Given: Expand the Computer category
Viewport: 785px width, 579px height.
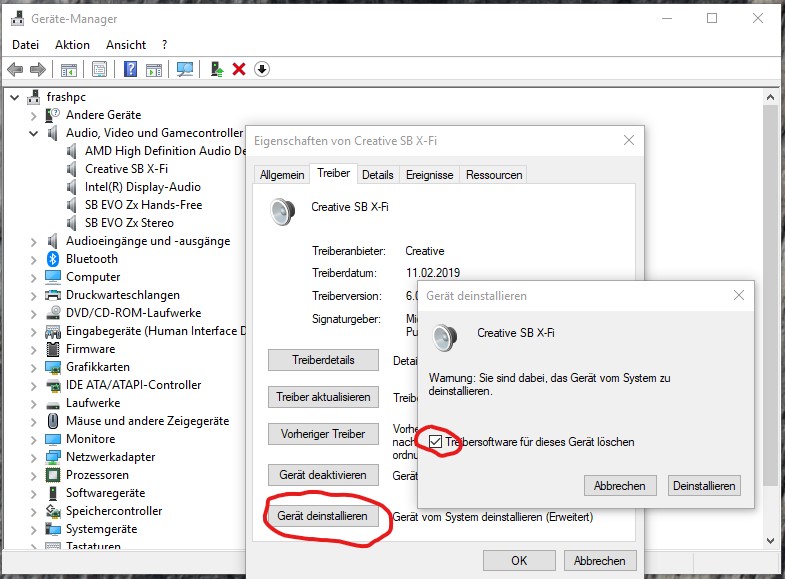Looking at the screenshot, I should click(34, 278).
